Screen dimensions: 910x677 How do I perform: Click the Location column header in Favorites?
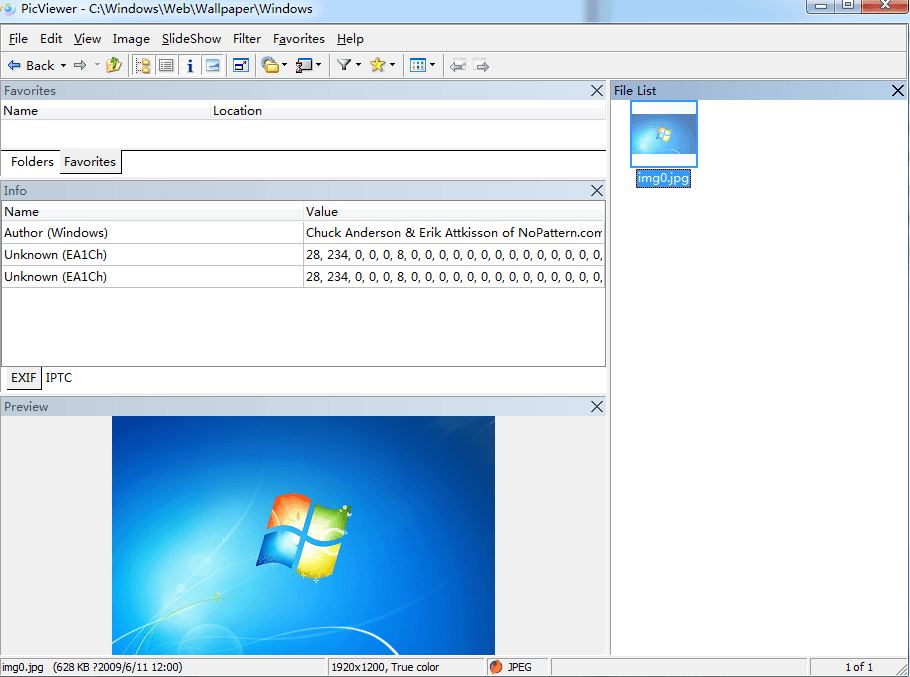click(x=237, y=111)
